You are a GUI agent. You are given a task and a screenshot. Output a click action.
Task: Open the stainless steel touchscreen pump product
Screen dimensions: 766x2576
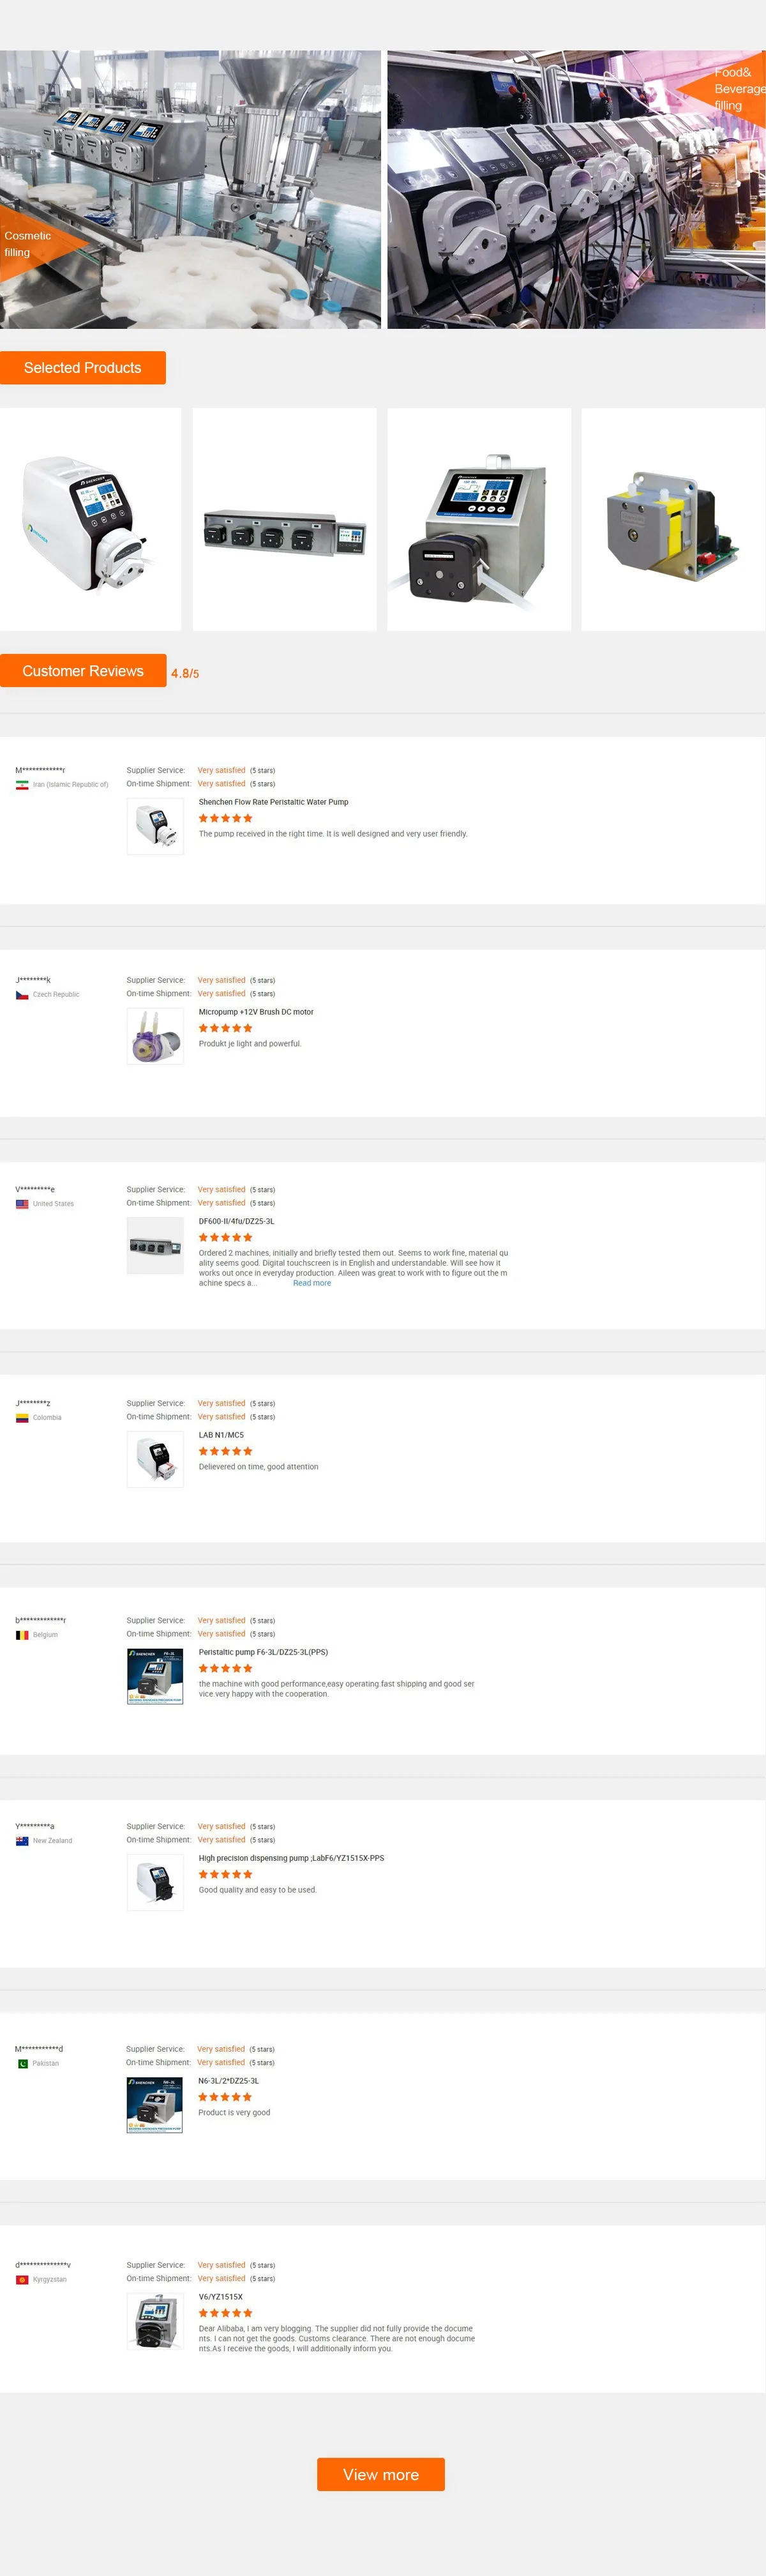(x=479, y=520)
